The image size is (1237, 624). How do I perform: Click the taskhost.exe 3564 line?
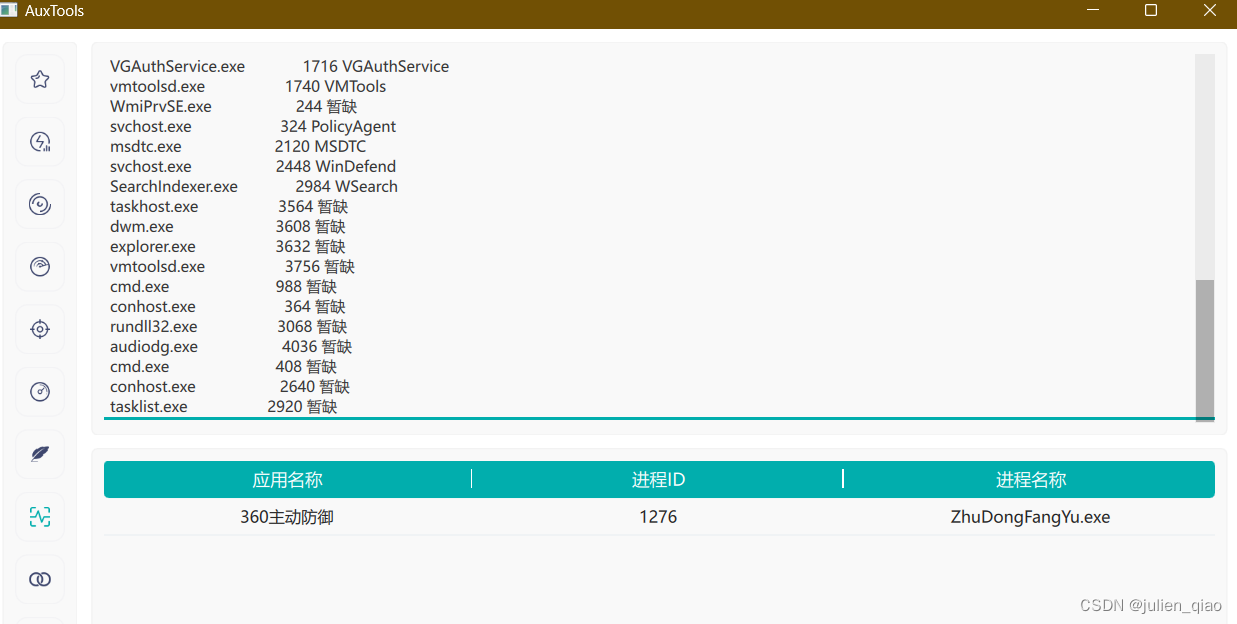click(229, 206)
